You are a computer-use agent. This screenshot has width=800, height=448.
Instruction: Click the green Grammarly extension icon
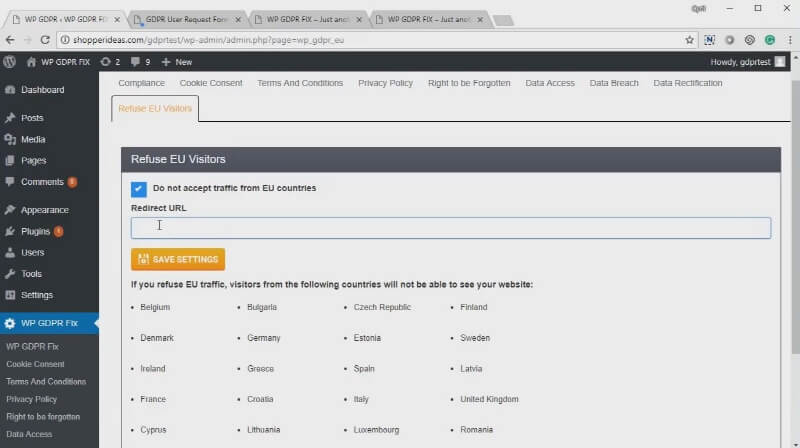770,40
